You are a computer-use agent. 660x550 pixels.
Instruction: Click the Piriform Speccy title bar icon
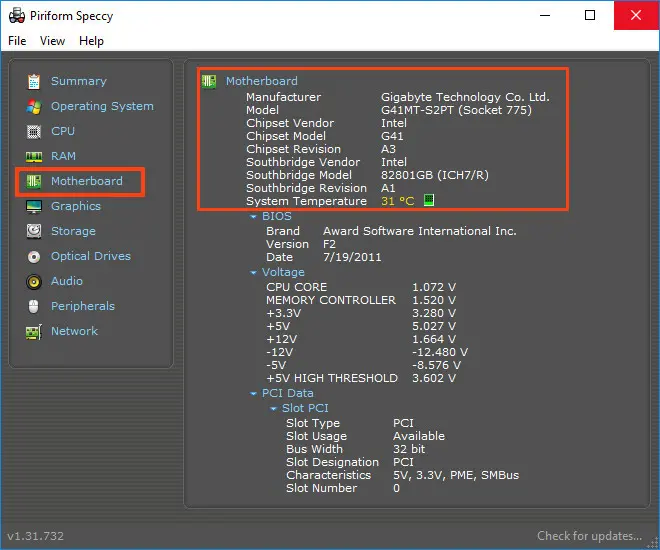pos(17,16)
